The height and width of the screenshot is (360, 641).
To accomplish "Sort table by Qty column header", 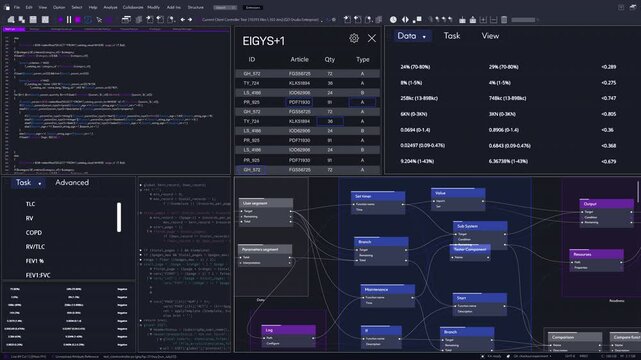I will (x=329, y=59).
